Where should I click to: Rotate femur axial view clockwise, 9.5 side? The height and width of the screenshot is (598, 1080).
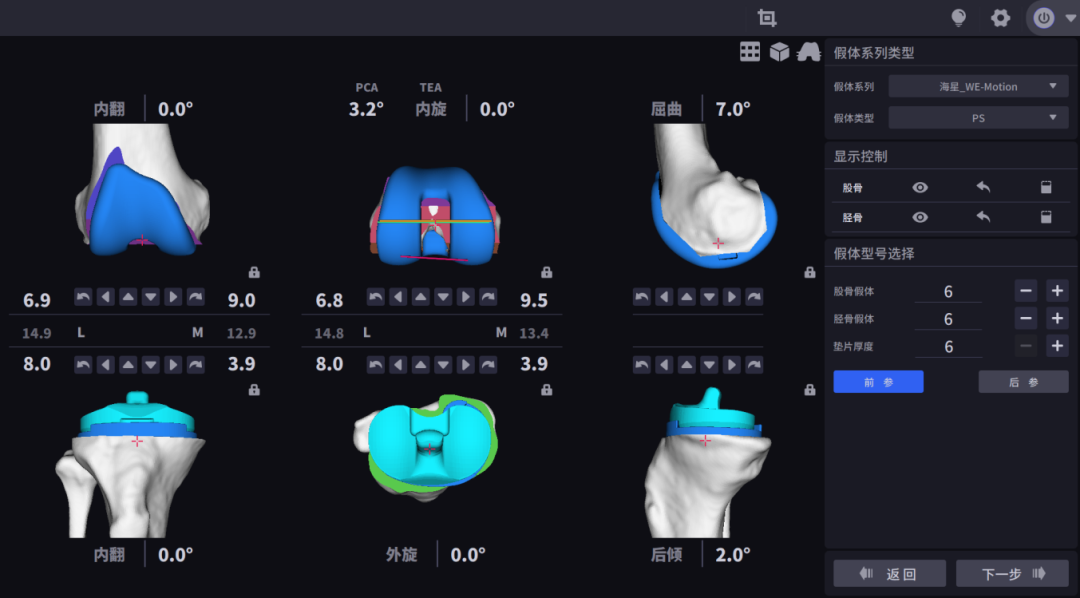(488, 297)
